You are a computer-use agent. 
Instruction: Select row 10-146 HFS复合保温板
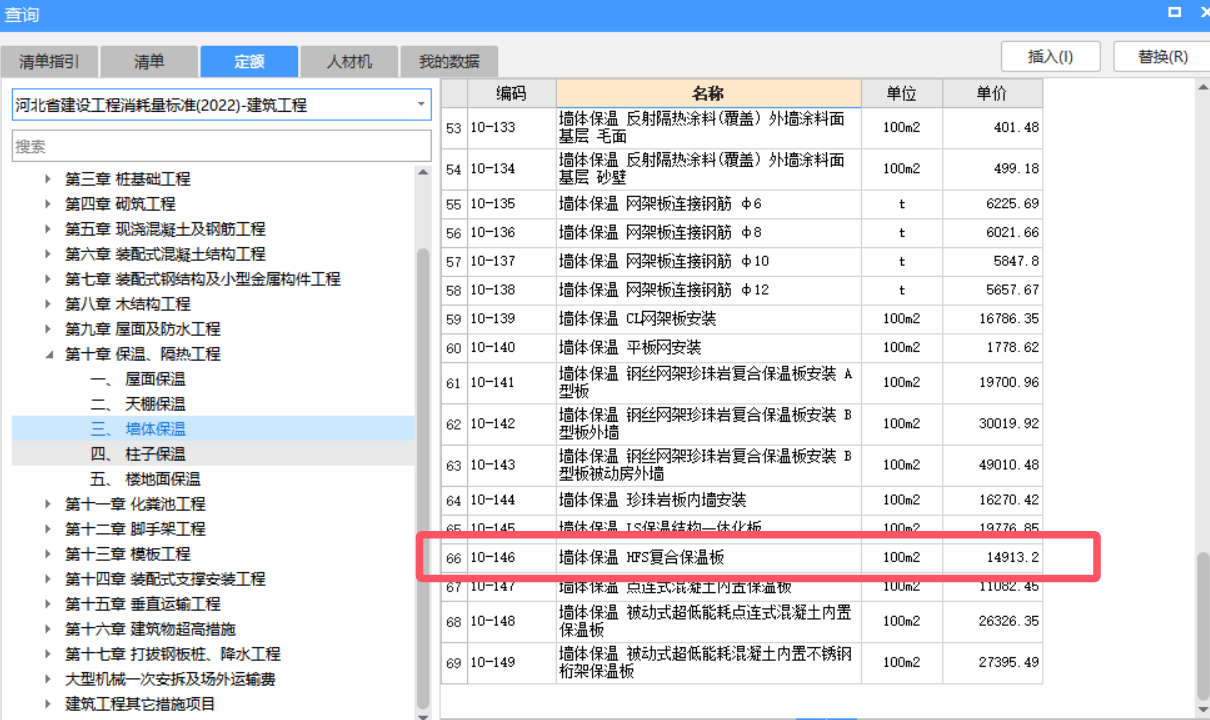[742, 557]
